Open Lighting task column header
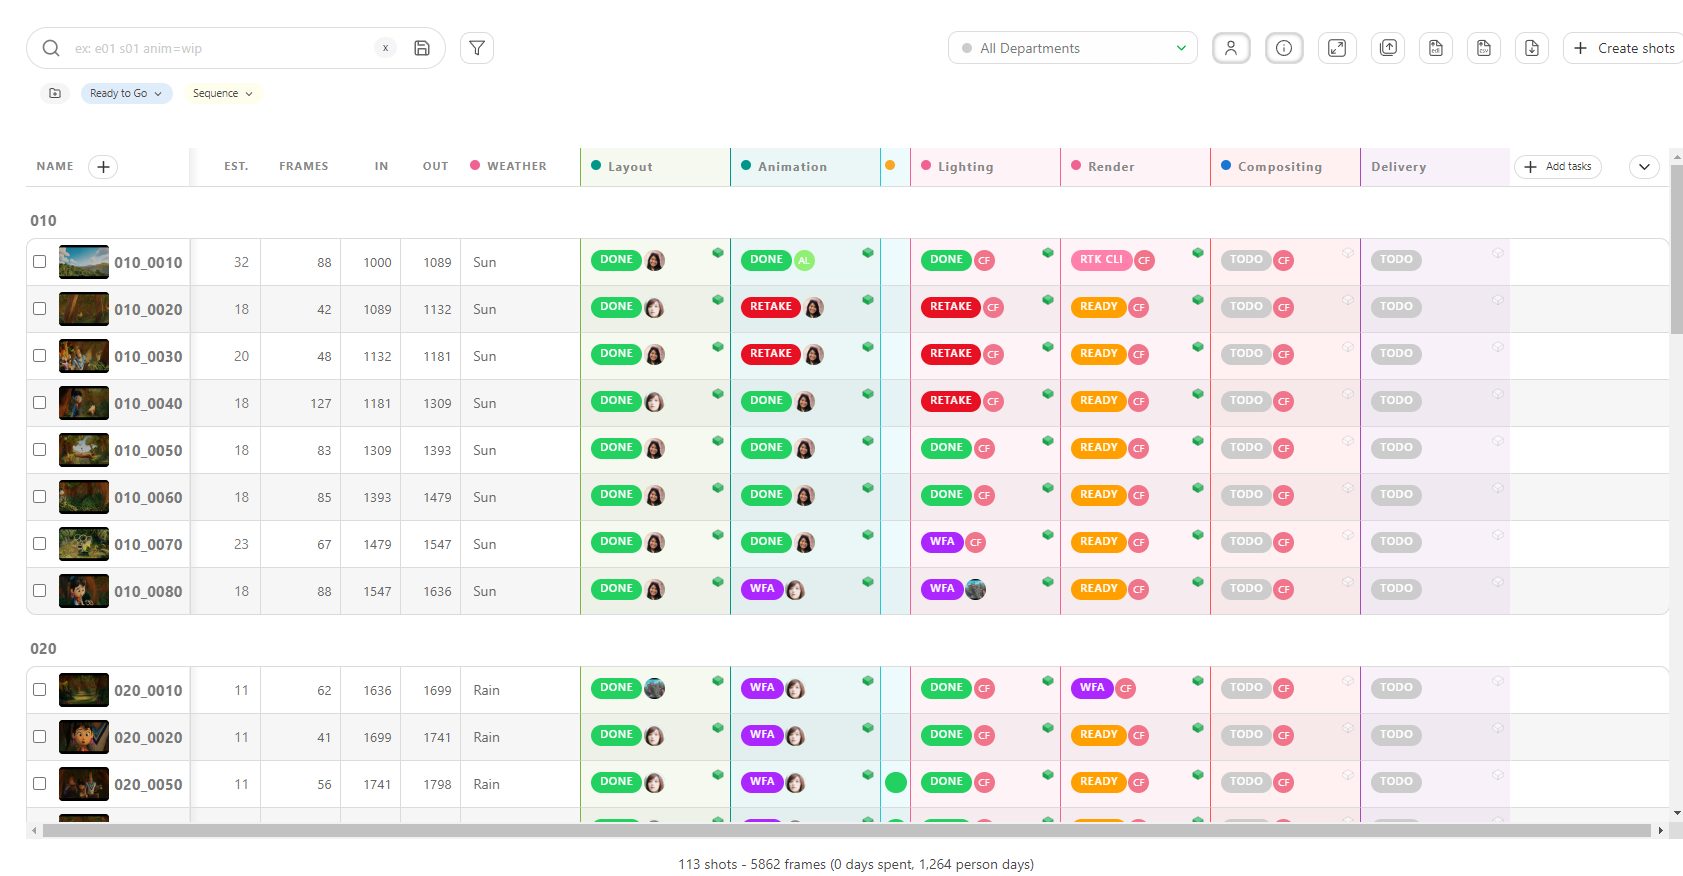The image size is (1683, 876). (965, 167)
